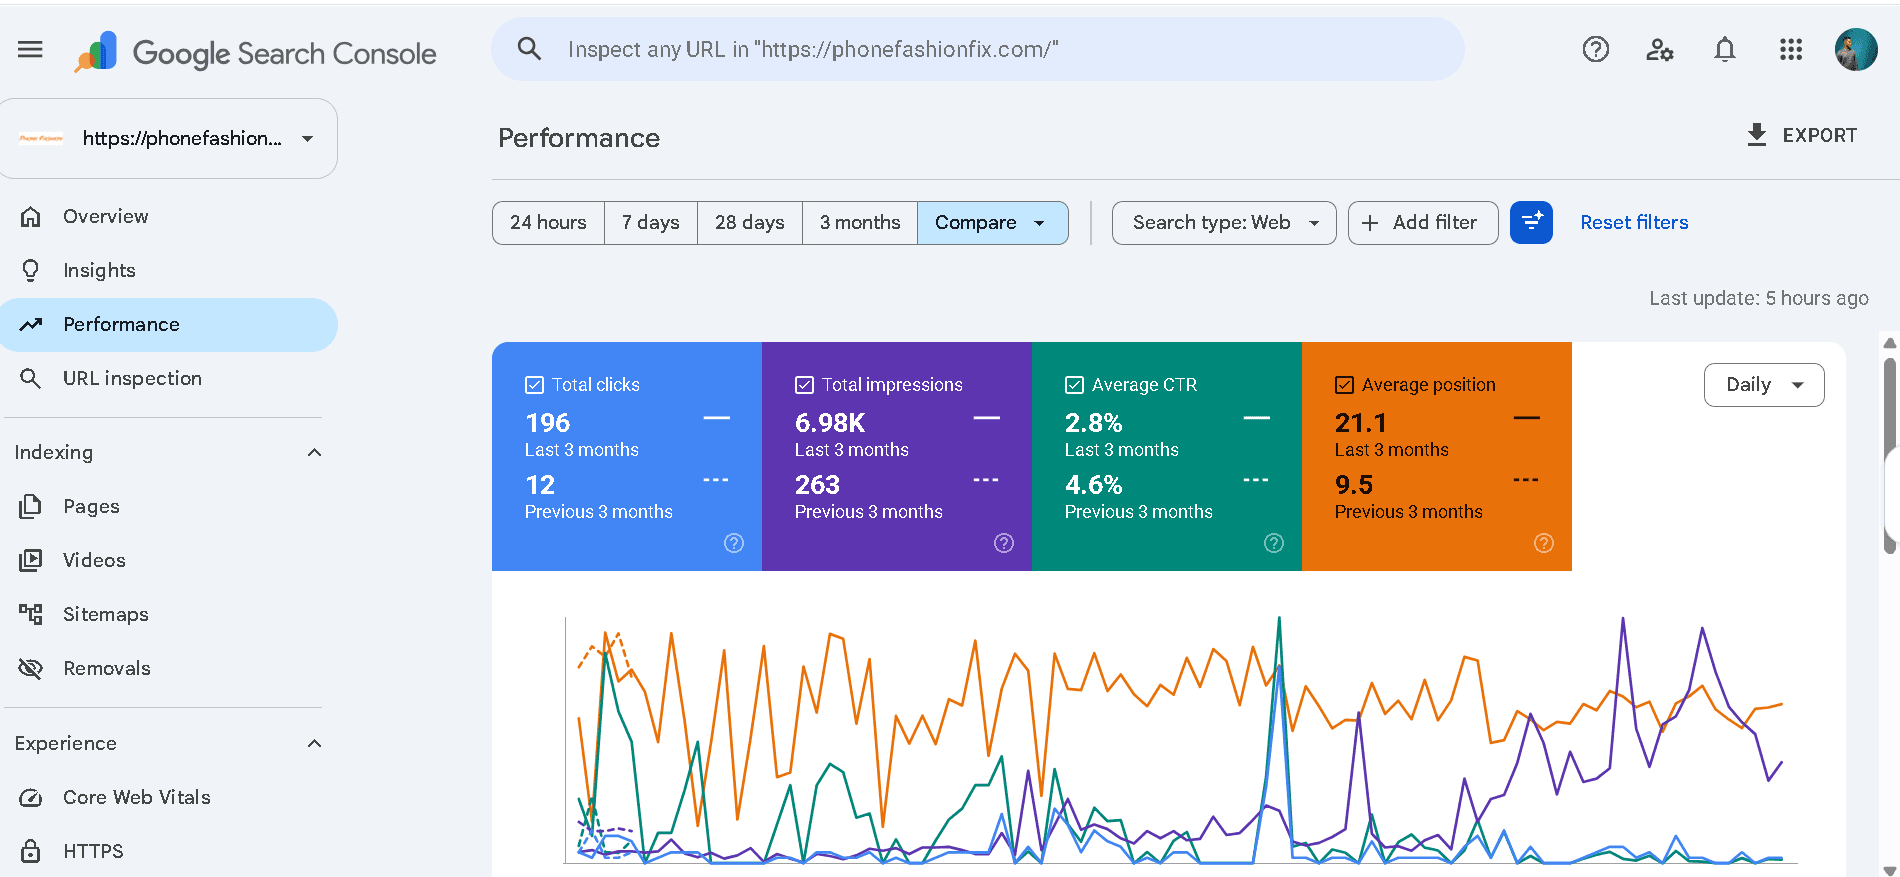The height and width of the screenshot is (877, 1900).
Task: Select the 7 days date range
Action: pyautogui.click(x=651, y=222)
